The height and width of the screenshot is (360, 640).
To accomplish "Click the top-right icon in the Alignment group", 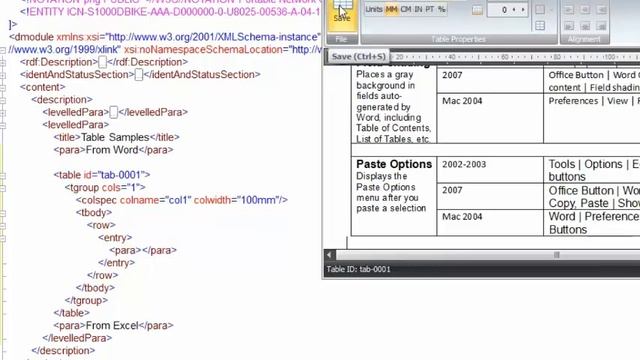I will tap(601, 10).
